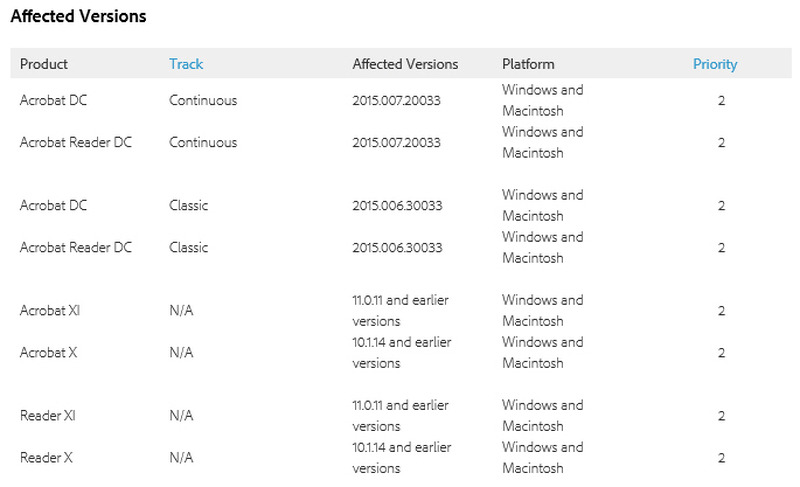Click the Track column header link

[186, 64]
